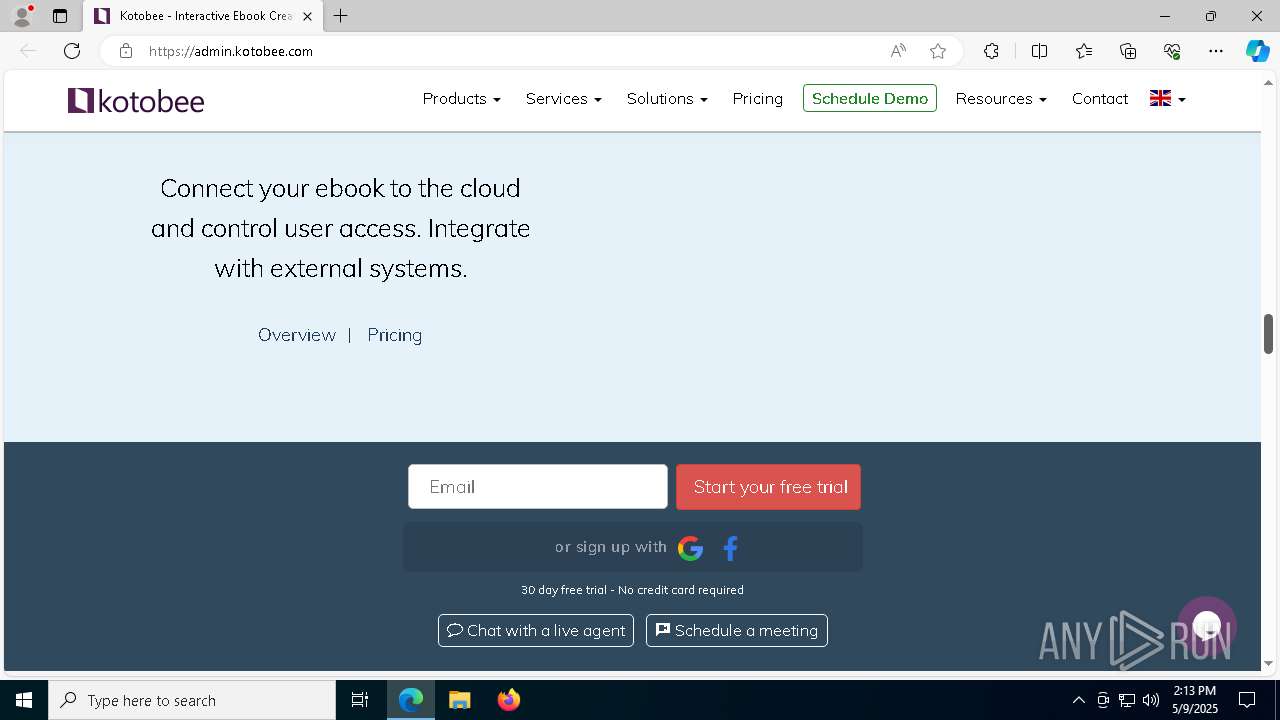Open the notification center icon
Viewport: 1280px width, 720px height.
(1248, 700)
